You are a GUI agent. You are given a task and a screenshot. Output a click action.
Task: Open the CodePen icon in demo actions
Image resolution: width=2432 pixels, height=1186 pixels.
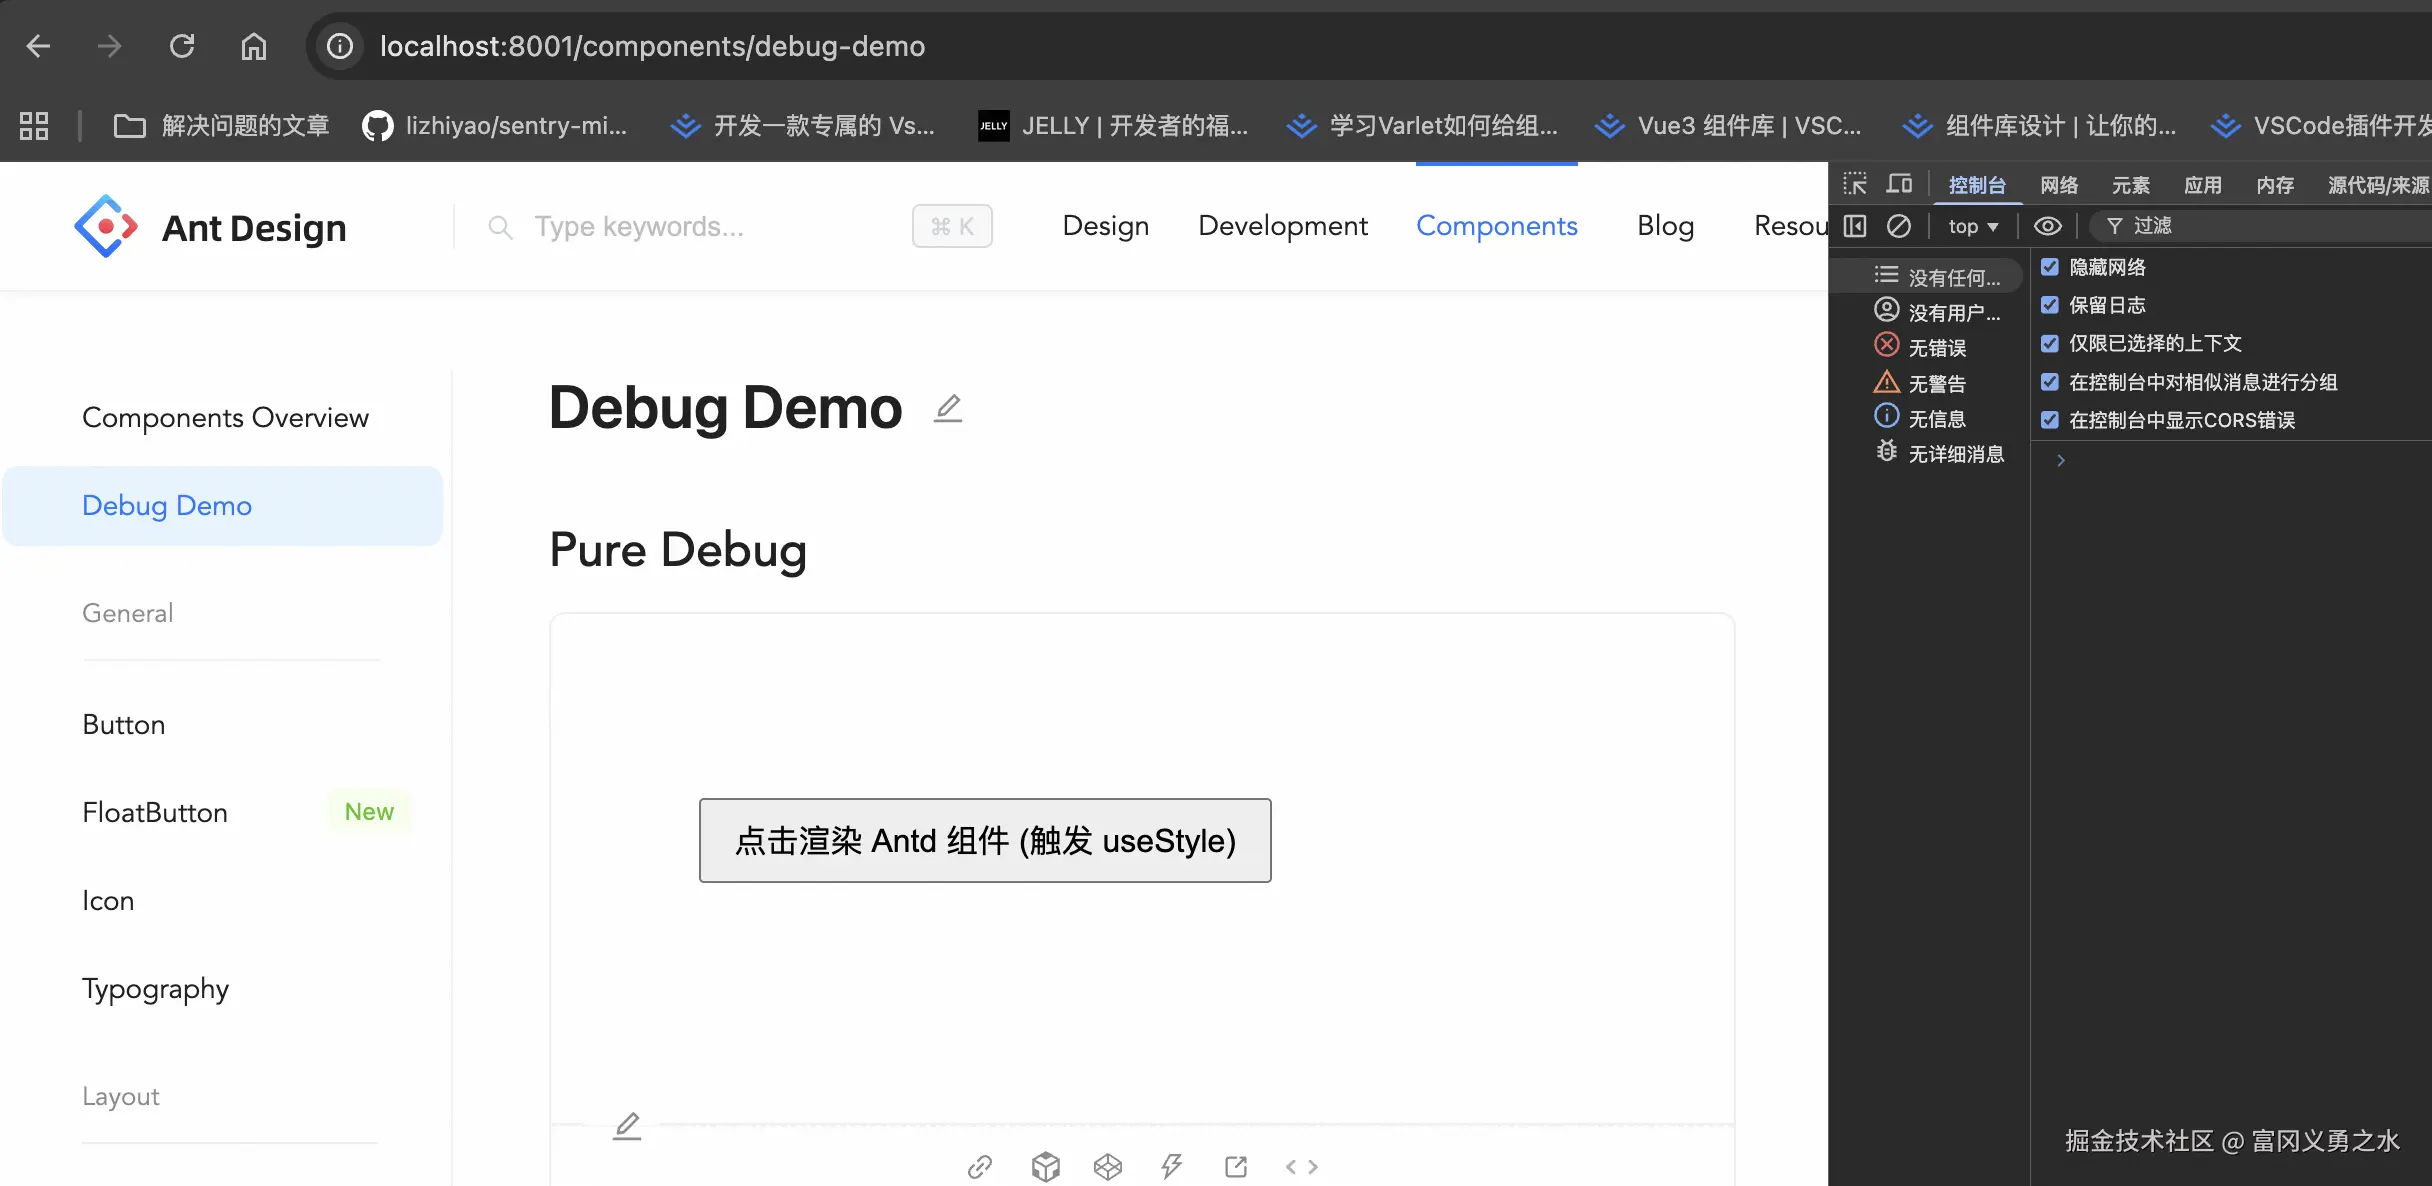pyautogui.click(x=1108, y=1166)
